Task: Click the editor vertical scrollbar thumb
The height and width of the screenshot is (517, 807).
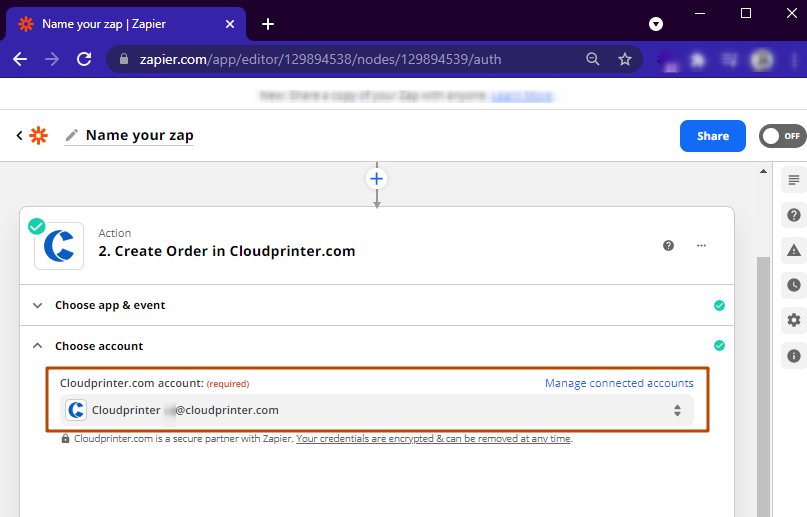Action: point(763,386)
